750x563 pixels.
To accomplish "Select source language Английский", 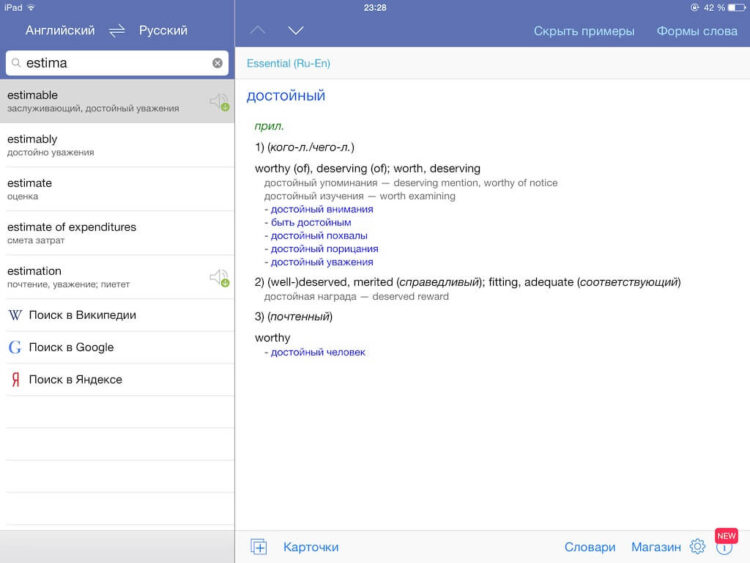I will tap(60, 31).
